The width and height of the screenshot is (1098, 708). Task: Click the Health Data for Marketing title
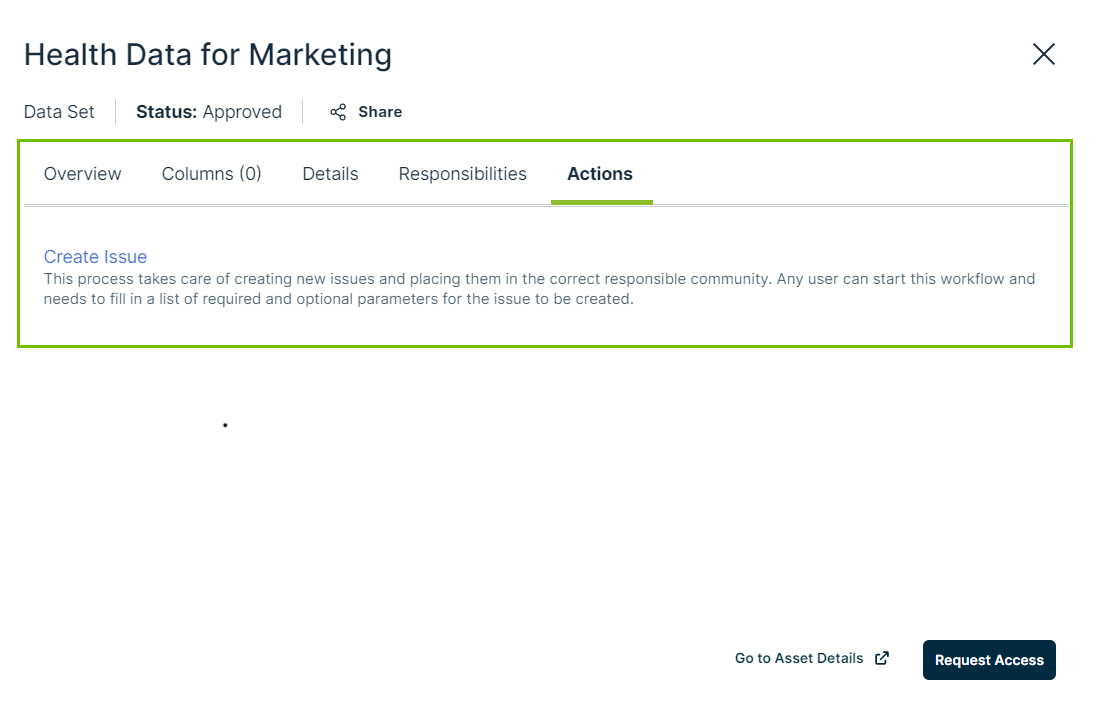[208, 54]
